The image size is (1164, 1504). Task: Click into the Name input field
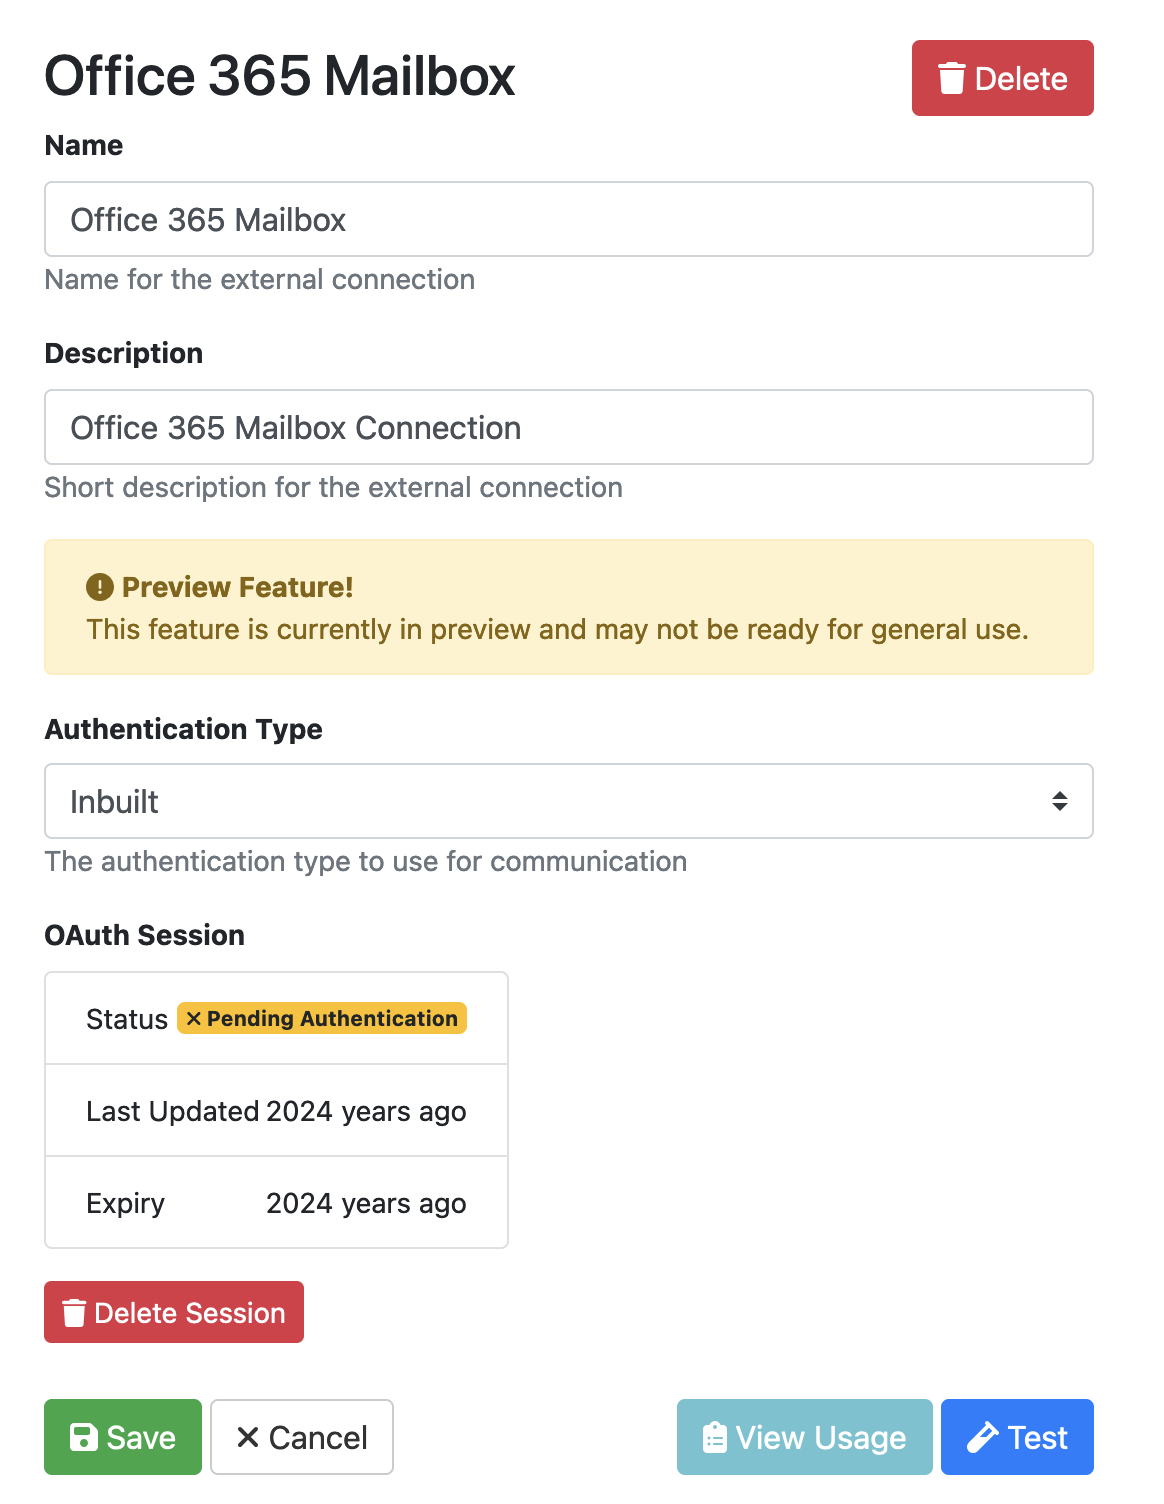point(568,219)
